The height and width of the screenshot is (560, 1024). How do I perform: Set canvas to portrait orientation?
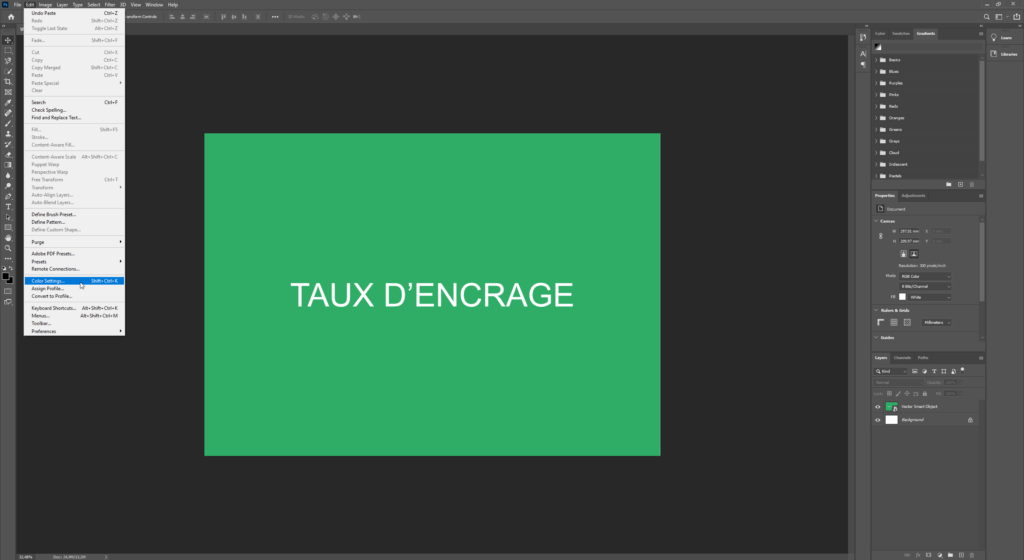coord(904,254)
